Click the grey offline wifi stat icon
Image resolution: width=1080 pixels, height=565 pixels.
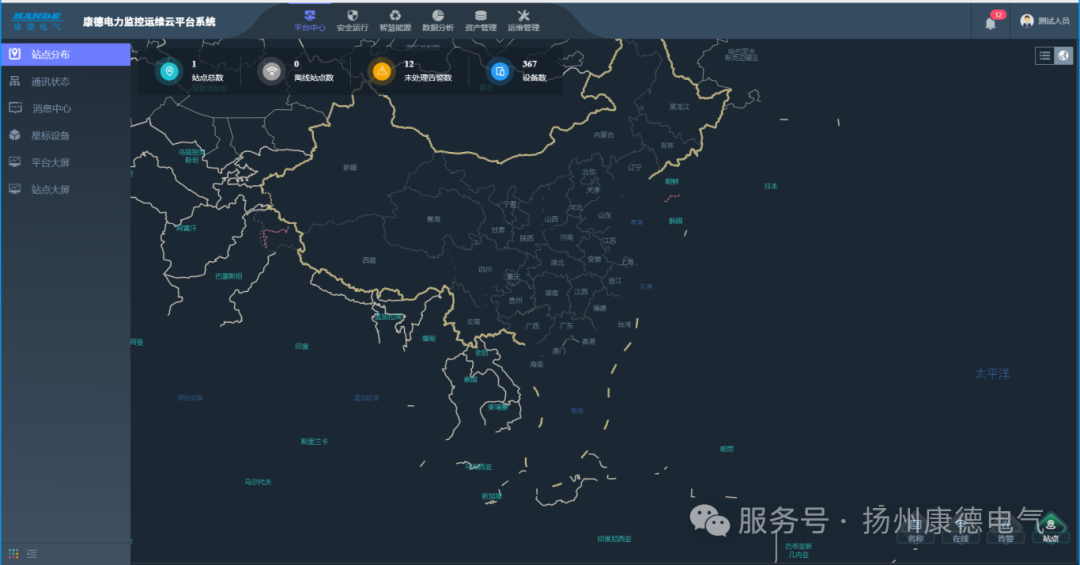point(272,71)
